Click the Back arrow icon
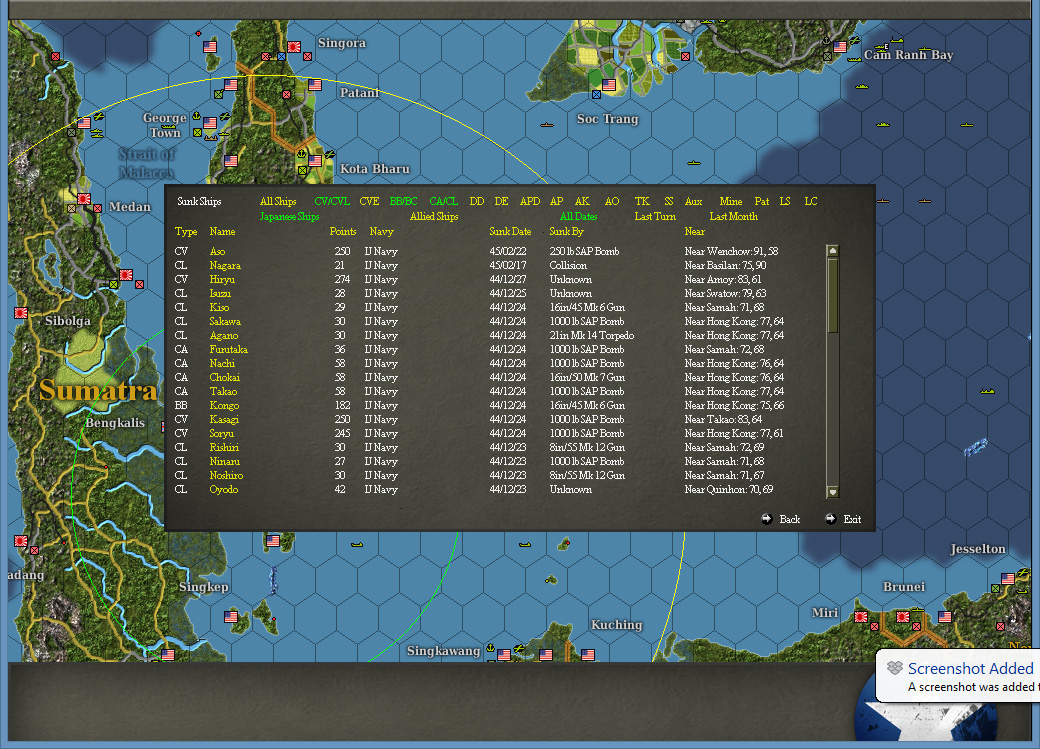This screenshot has height=749, width=1040. tap(767, 518)
